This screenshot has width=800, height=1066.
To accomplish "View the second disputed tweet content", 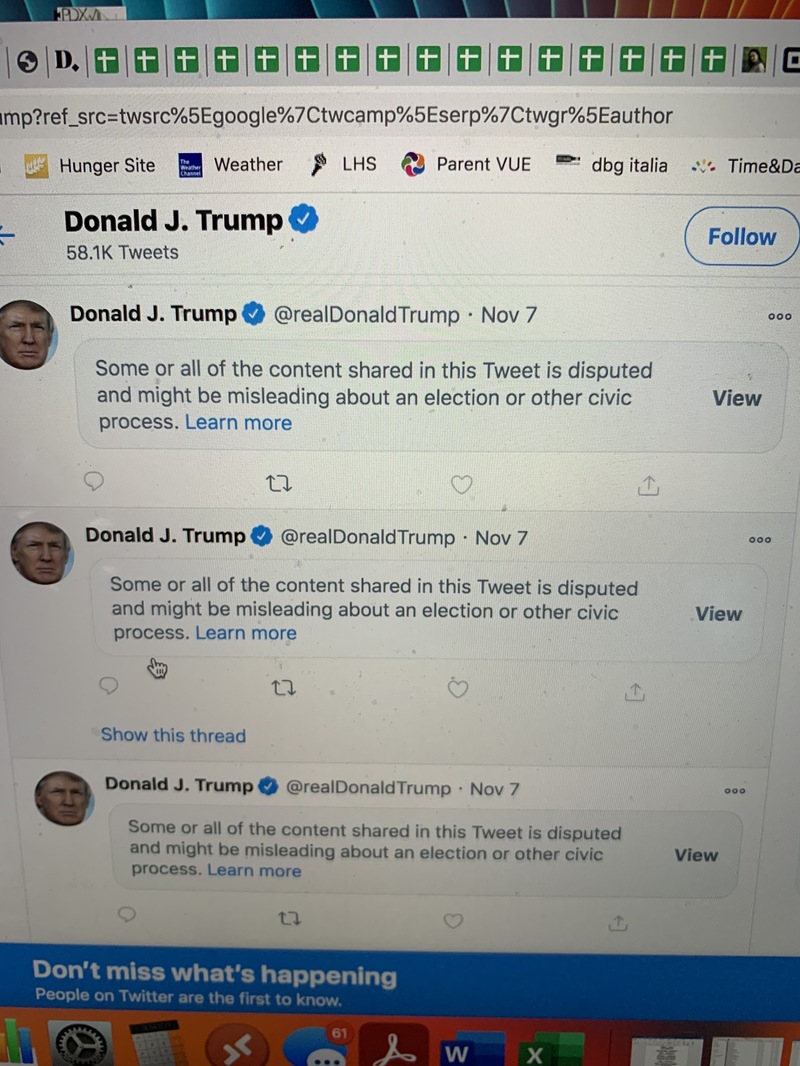I will tap(718, 614).
